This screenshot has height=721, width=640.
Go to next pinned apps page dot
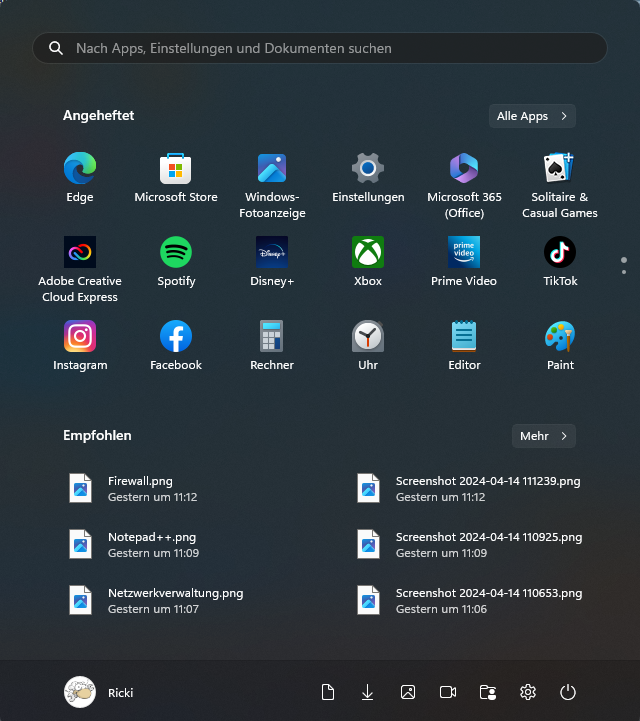point(624,271)
